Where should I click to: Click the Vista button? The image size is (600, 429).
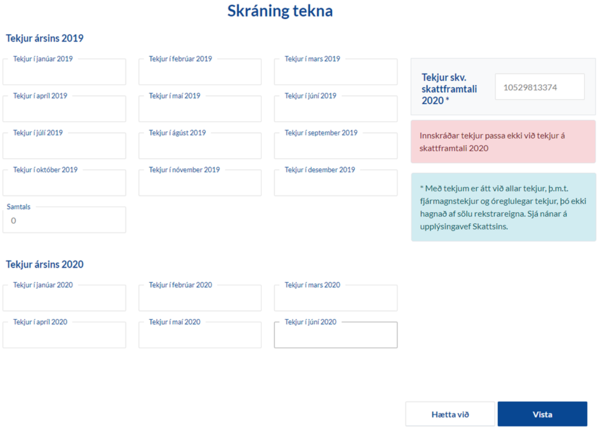542,414
